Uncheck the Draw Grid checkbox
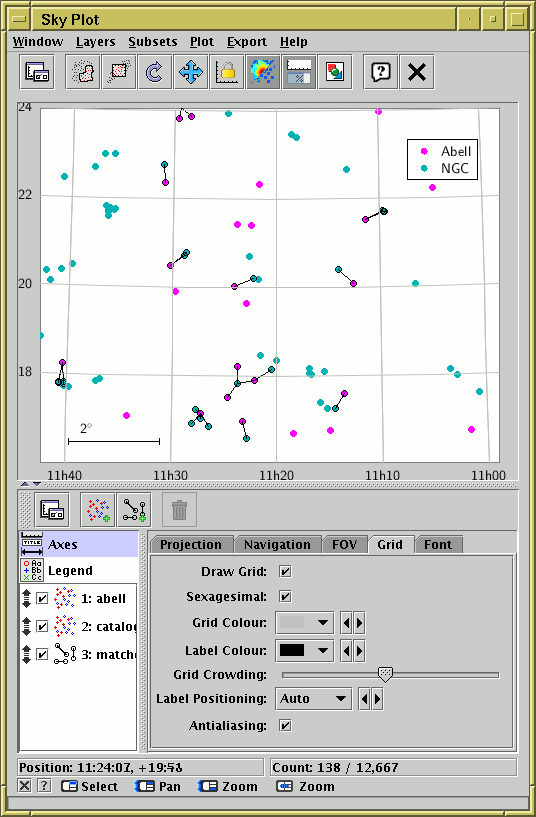Viewport: 536px width, 817px height. 285,572
